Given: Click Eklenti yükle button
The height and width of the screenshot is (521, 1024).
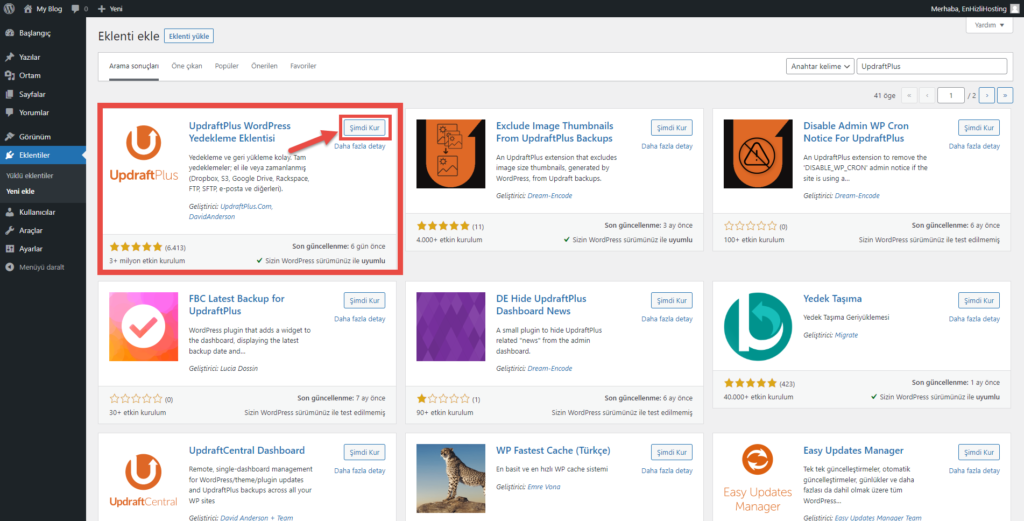Looking at the screenshot, I should [x=189, y=37].
